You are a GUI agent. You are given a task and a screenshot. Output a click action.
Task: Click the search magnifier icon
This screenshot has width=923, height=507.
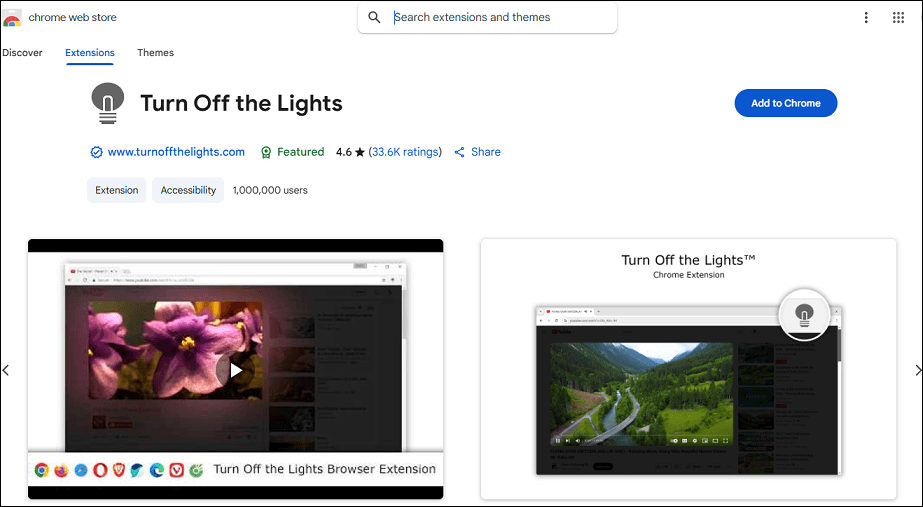(x=374, y=18)
